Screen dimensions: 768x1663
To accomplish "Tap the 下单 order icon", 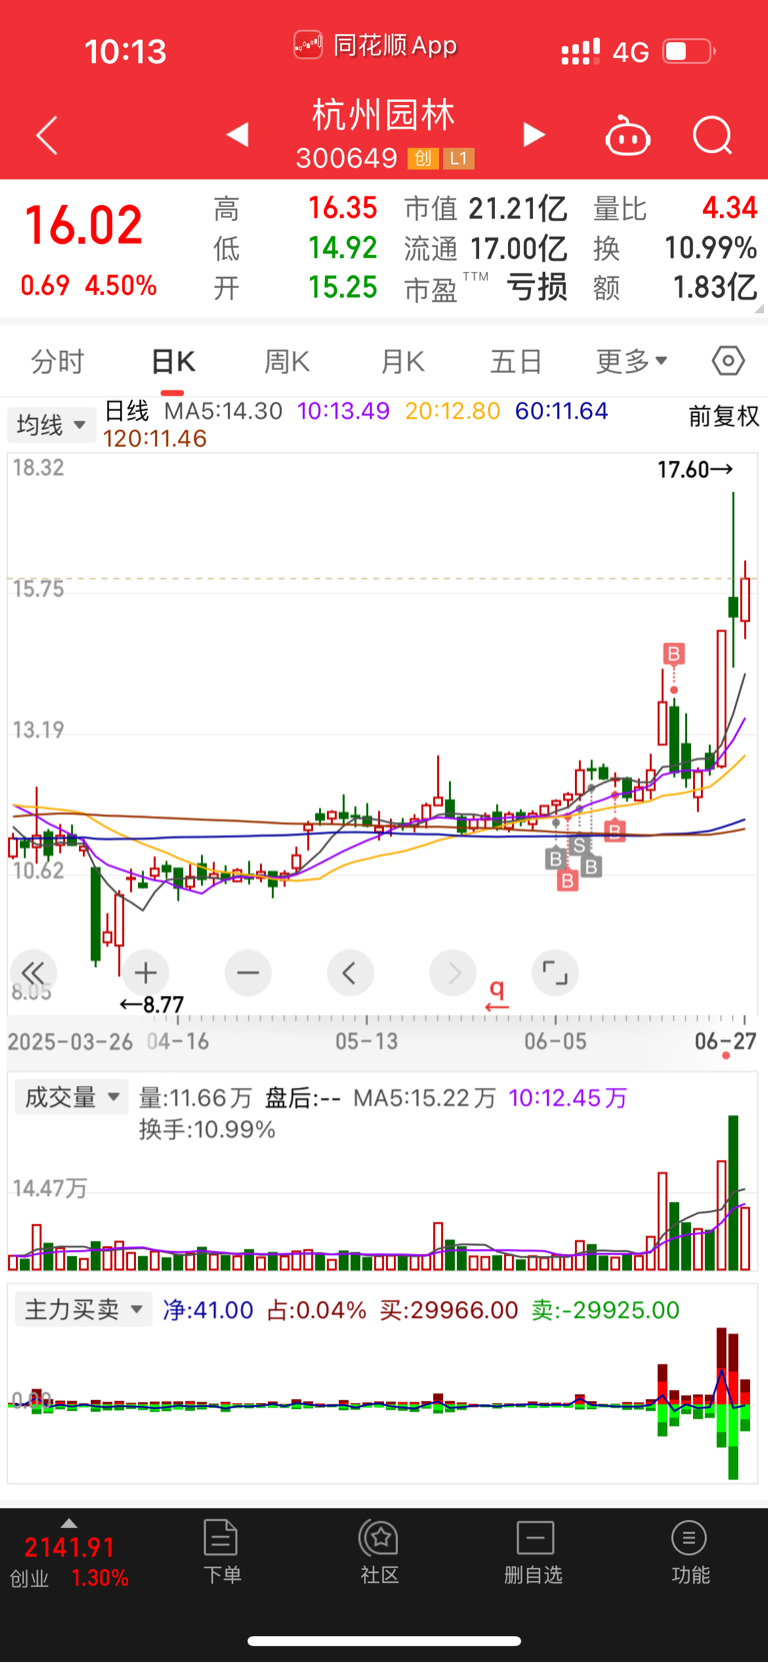I will (x=221, y=1552).
